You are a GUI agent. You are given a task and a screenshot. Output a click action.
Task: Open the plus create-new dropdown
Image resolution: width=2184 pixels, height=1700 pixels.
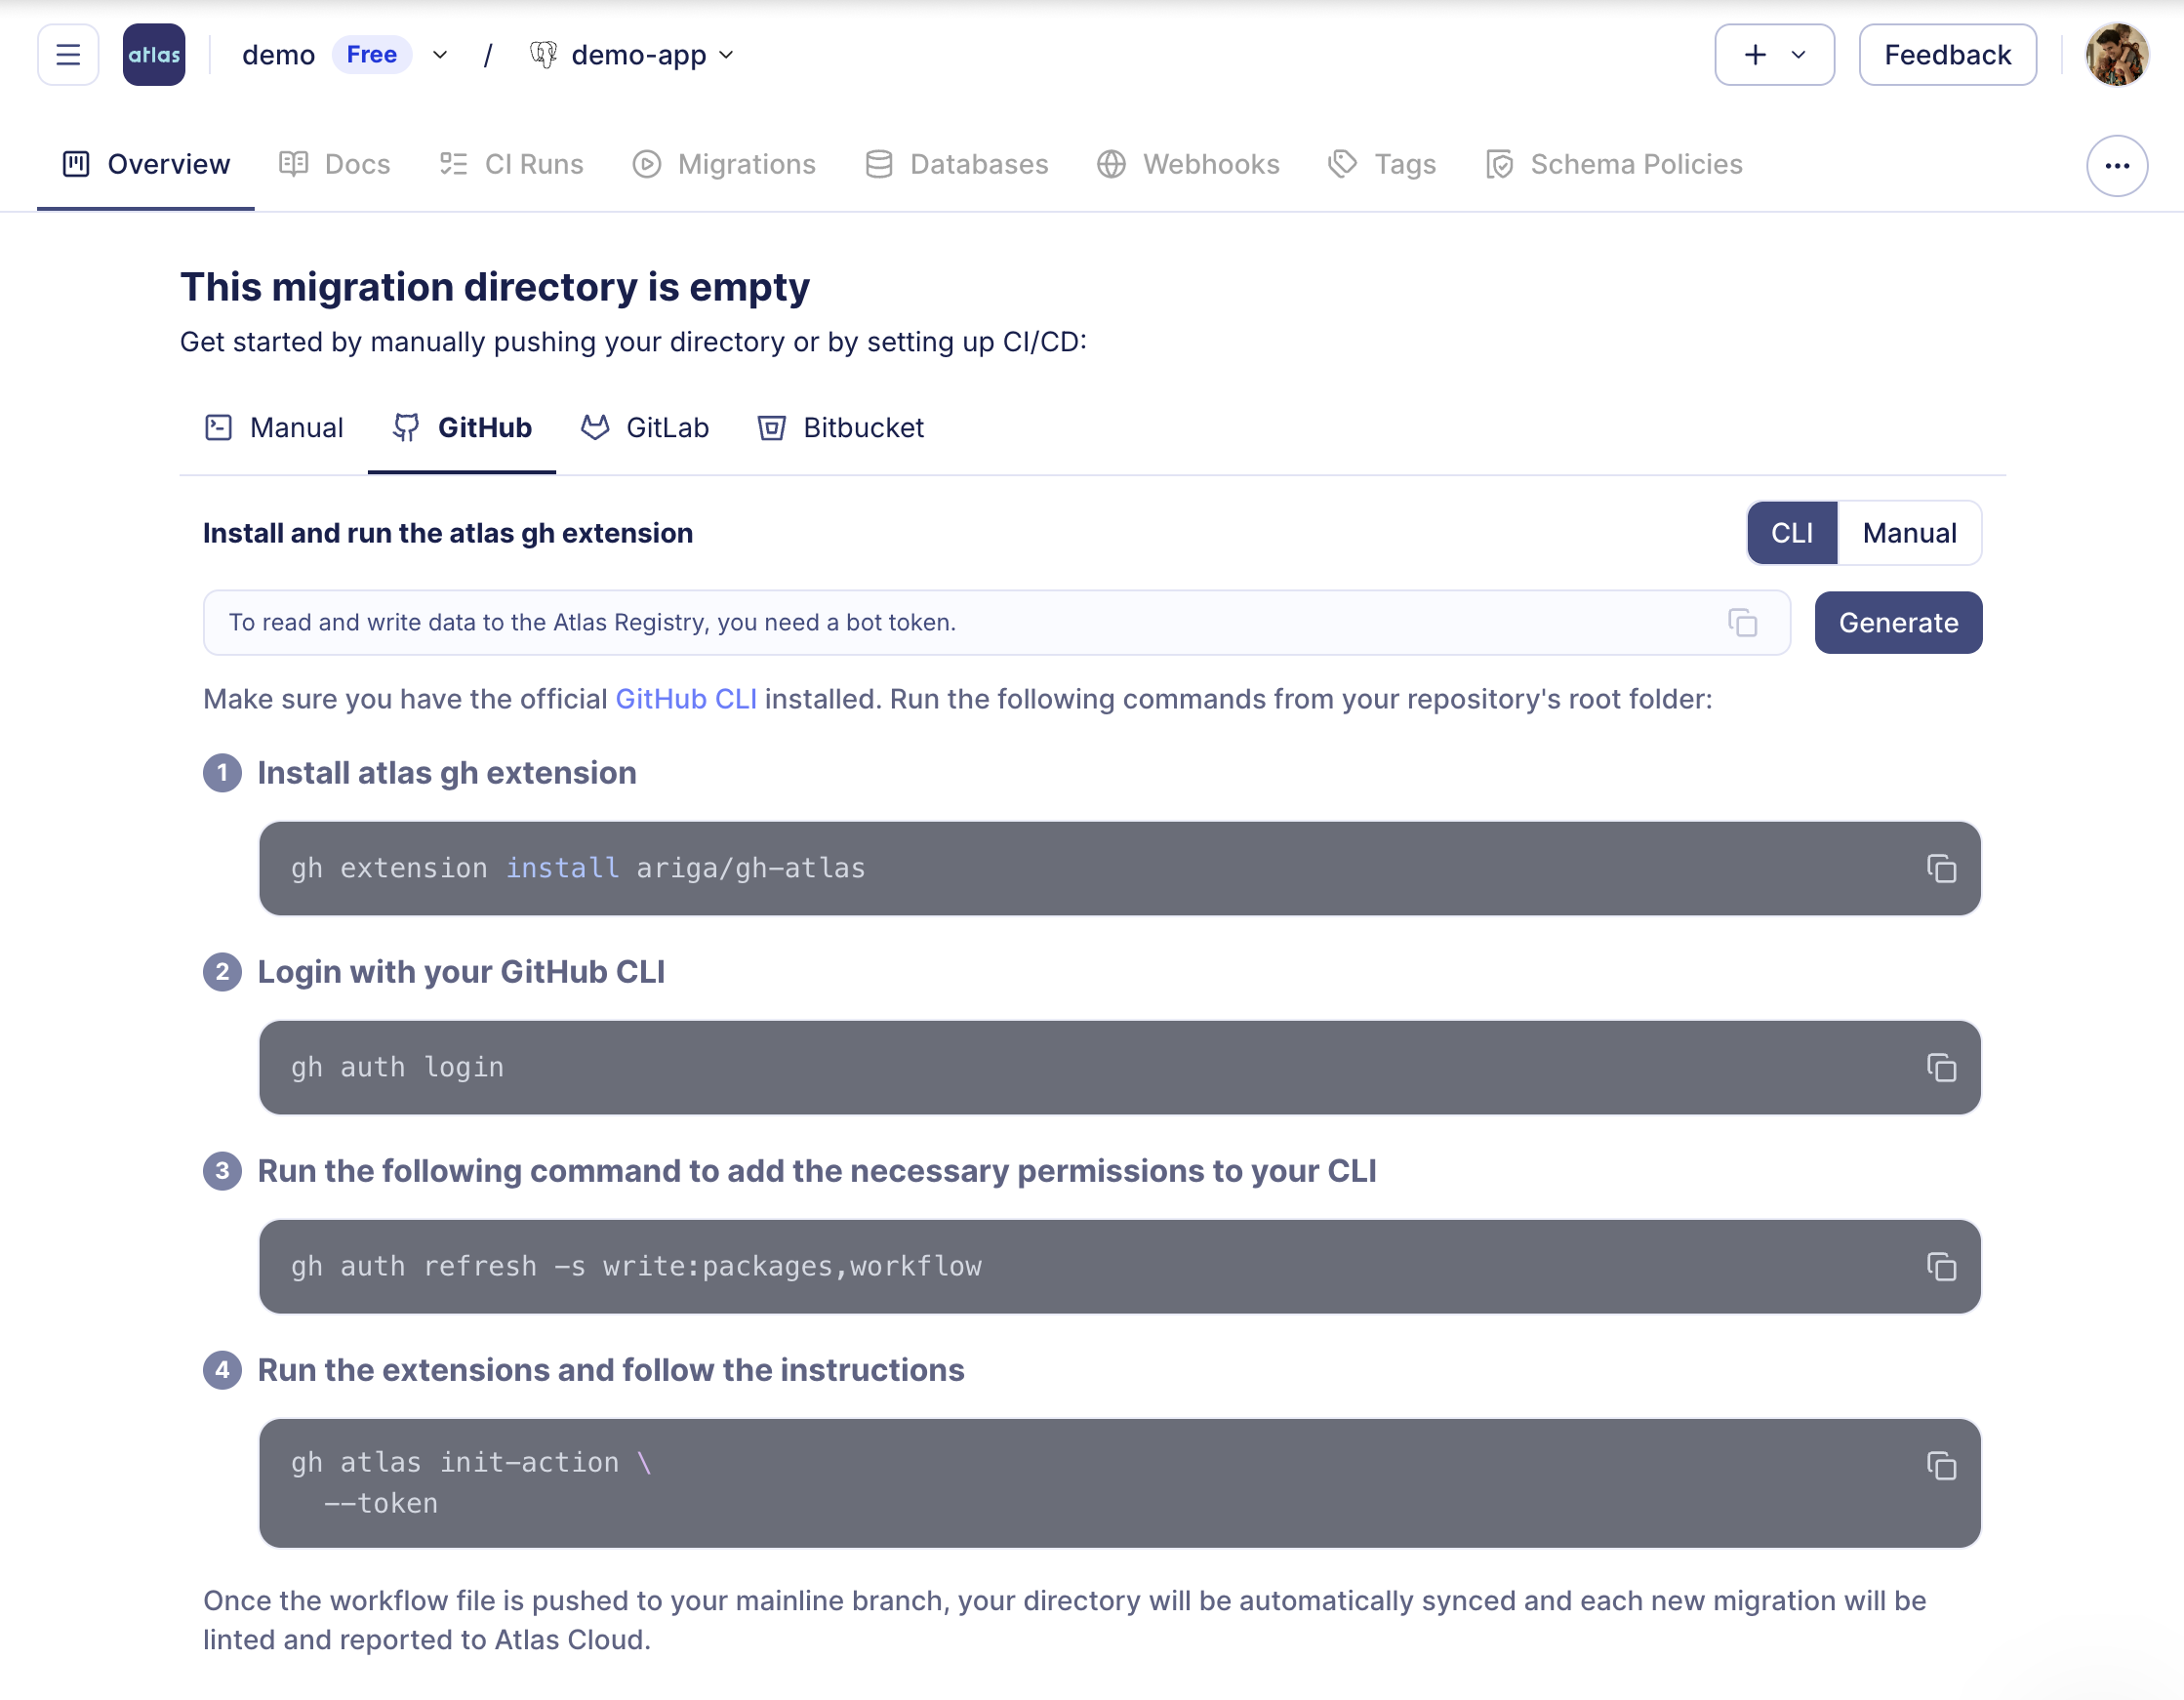click(1774, 55)
